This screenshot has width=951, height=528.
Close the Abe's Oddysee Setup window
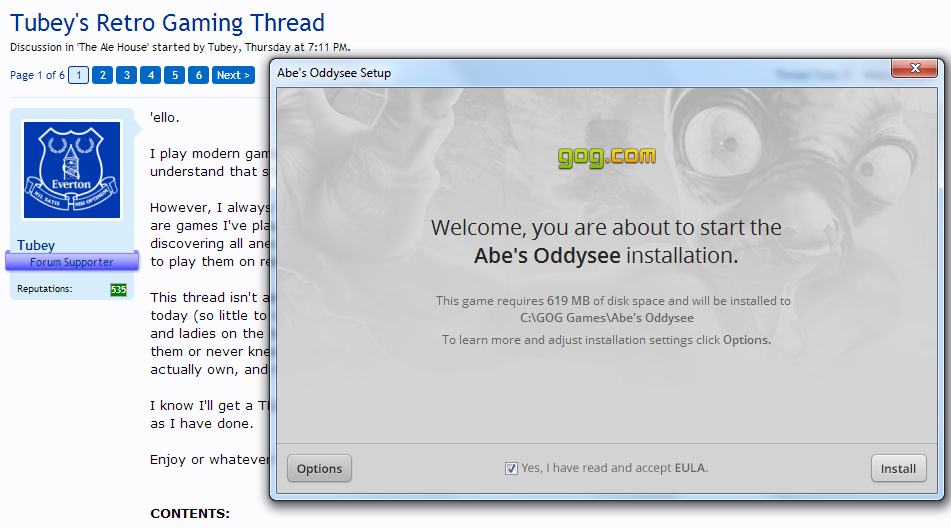pyautogui.click(x=915, y=68)
